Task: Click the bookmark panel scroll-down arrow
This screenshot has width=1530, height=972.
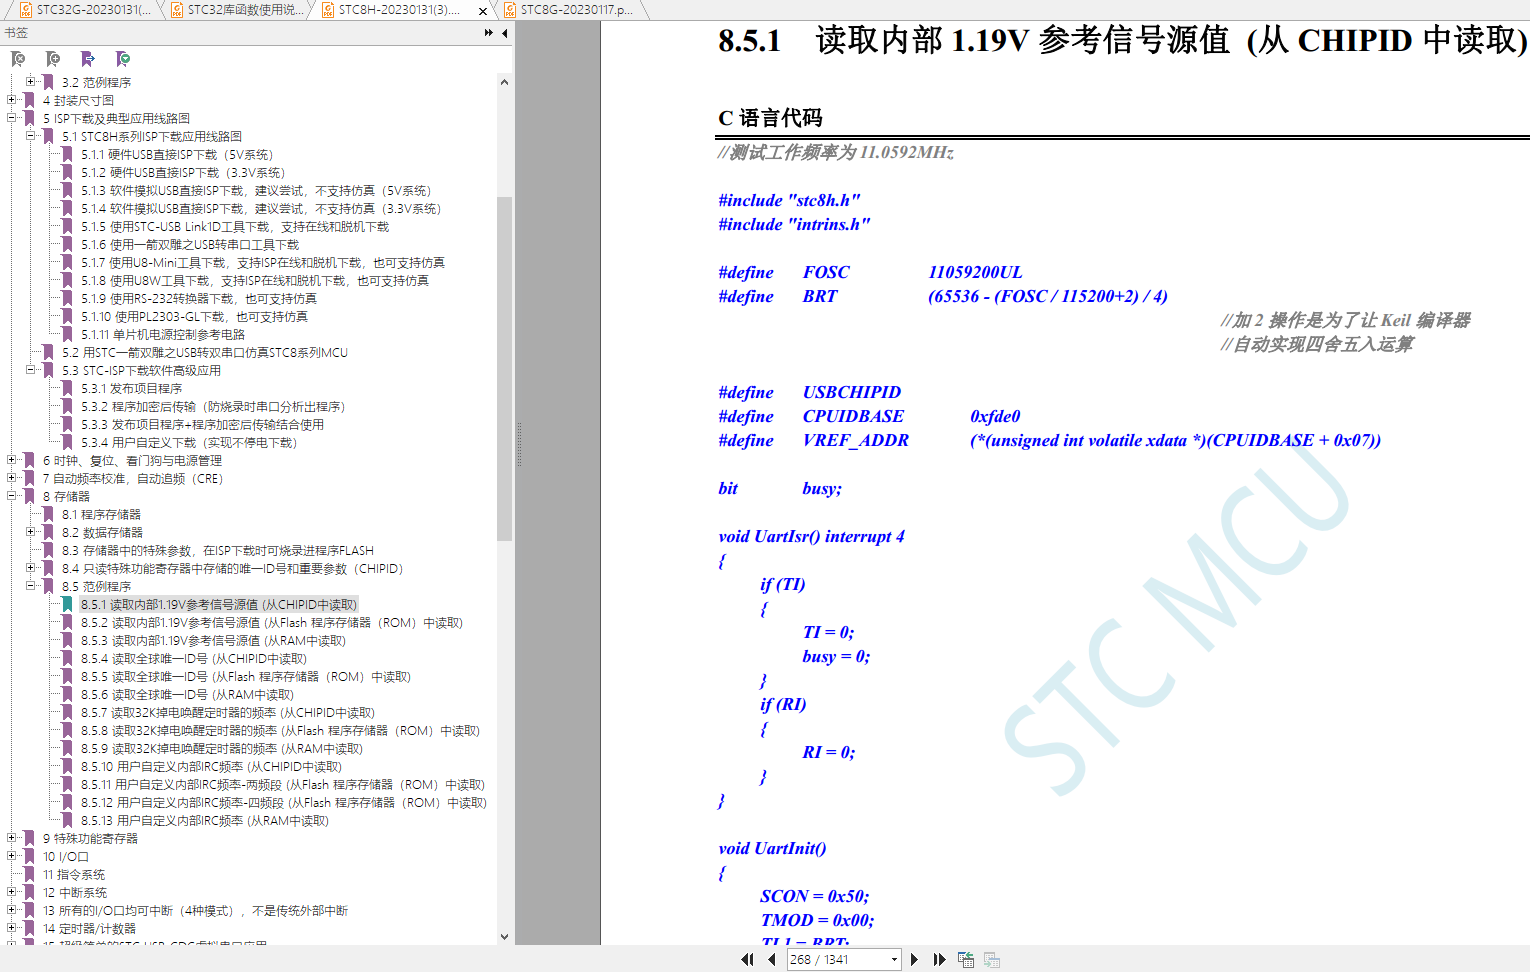Action: [x=504, y=937]
